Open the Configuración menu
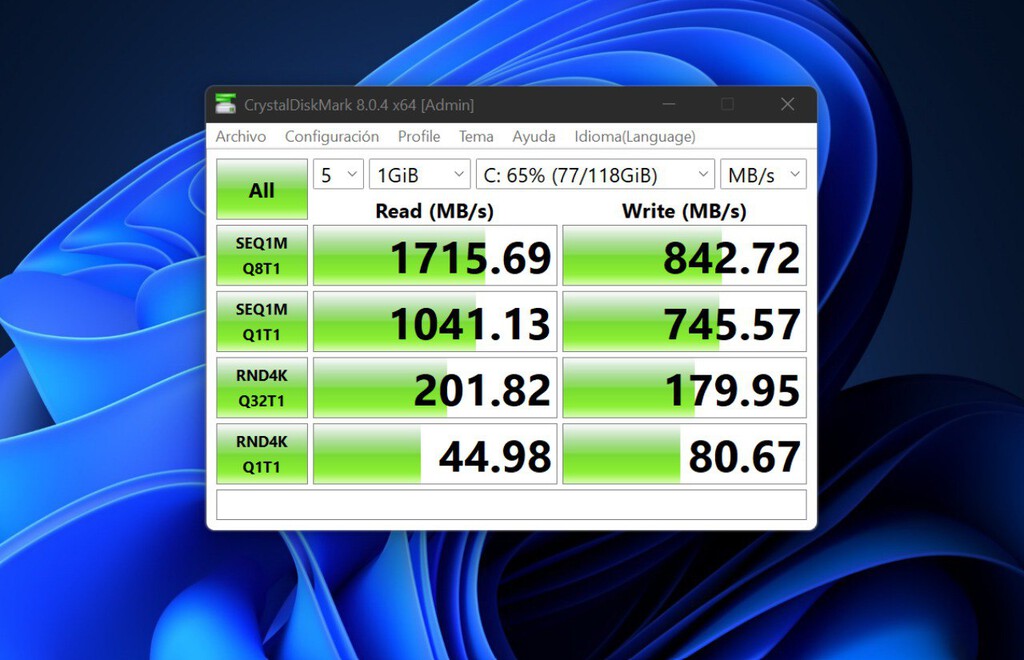This screenshot has height=660, width=1024. pyautogui.click(x=332, y=136)
